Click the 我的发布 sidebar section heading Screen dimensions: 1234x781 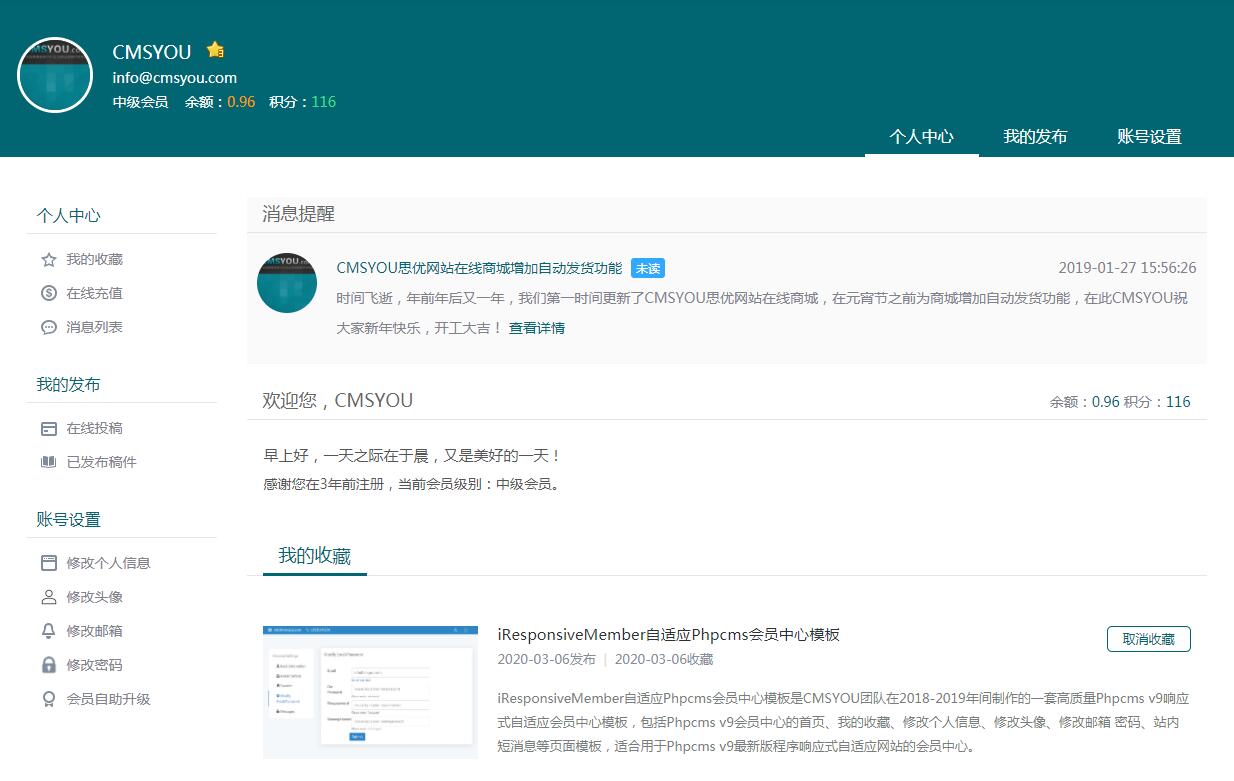coord(69,385)
